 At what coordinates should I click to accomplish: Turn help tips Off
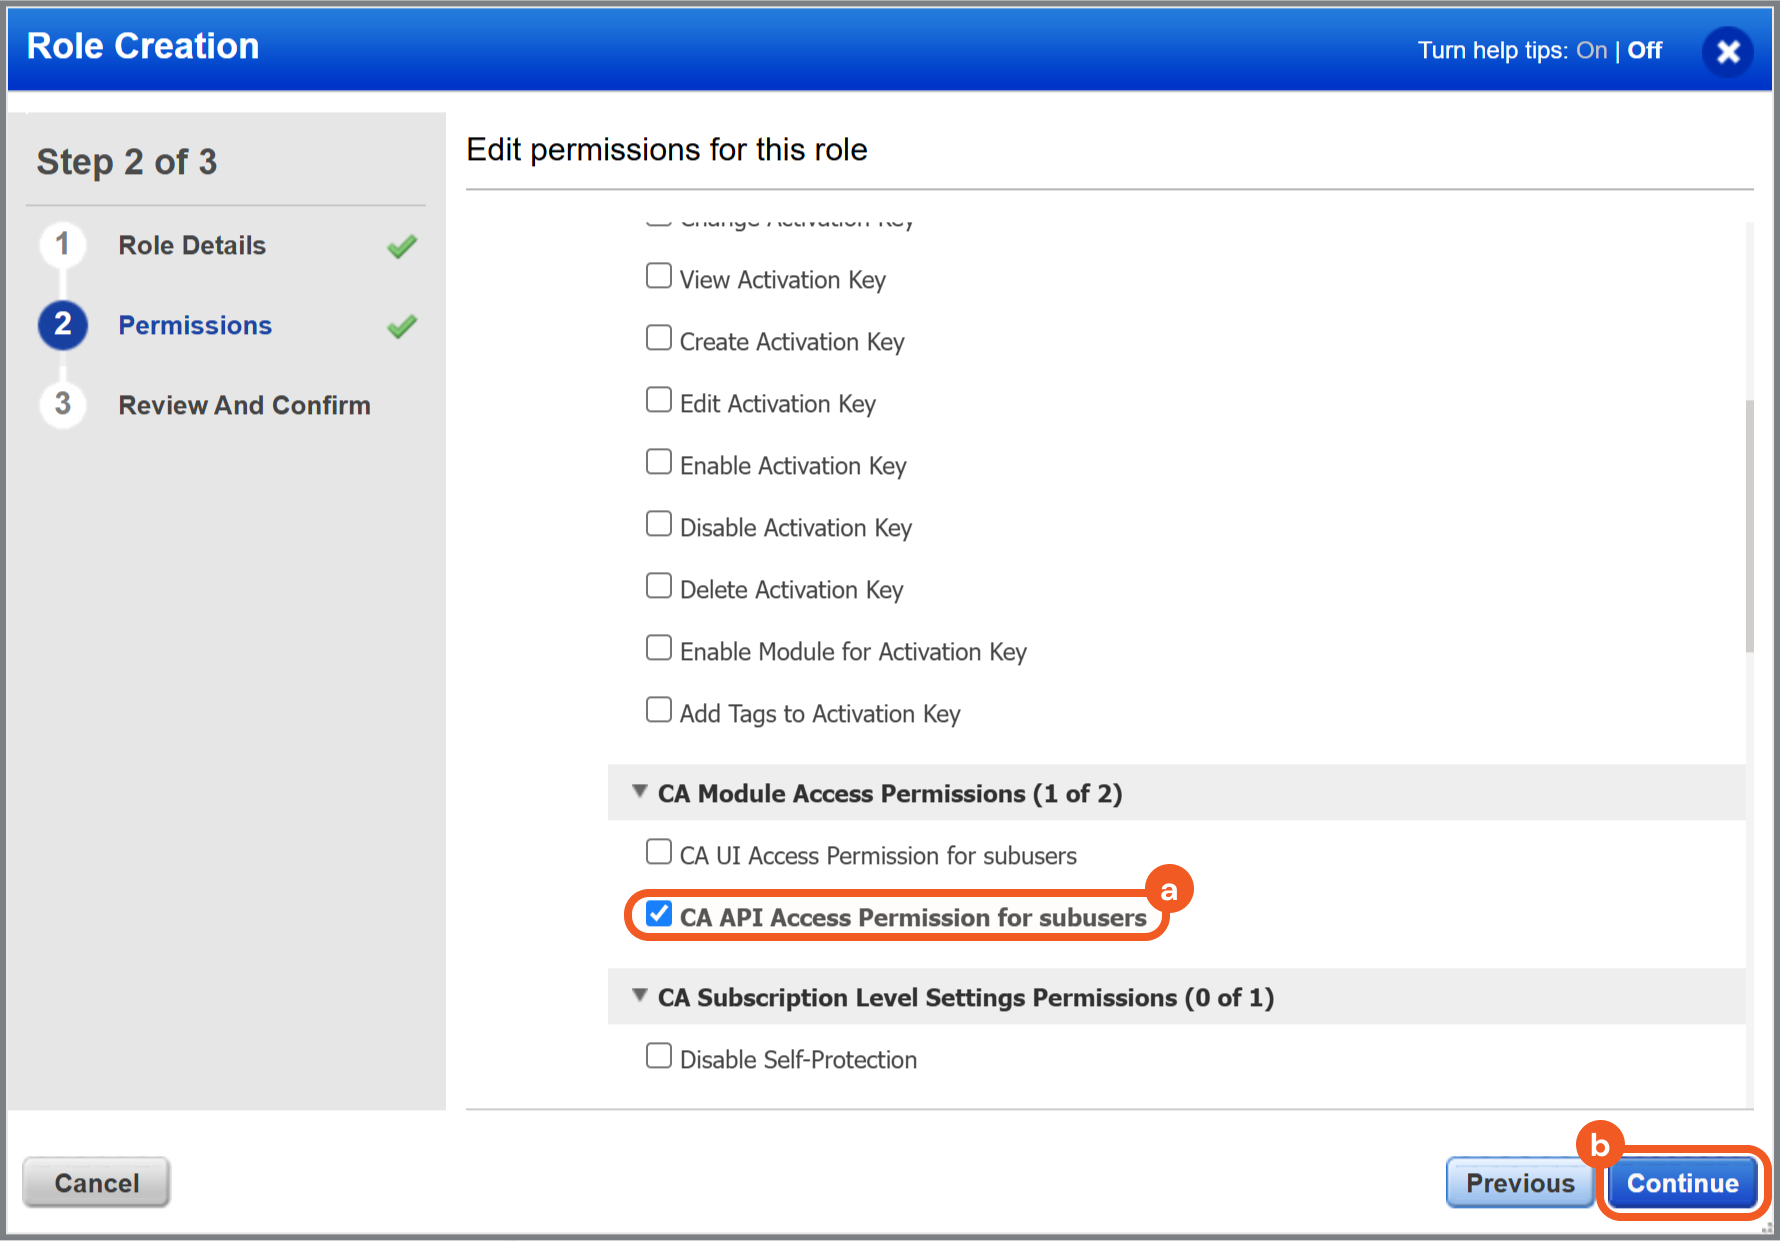tap(1644, 51)
